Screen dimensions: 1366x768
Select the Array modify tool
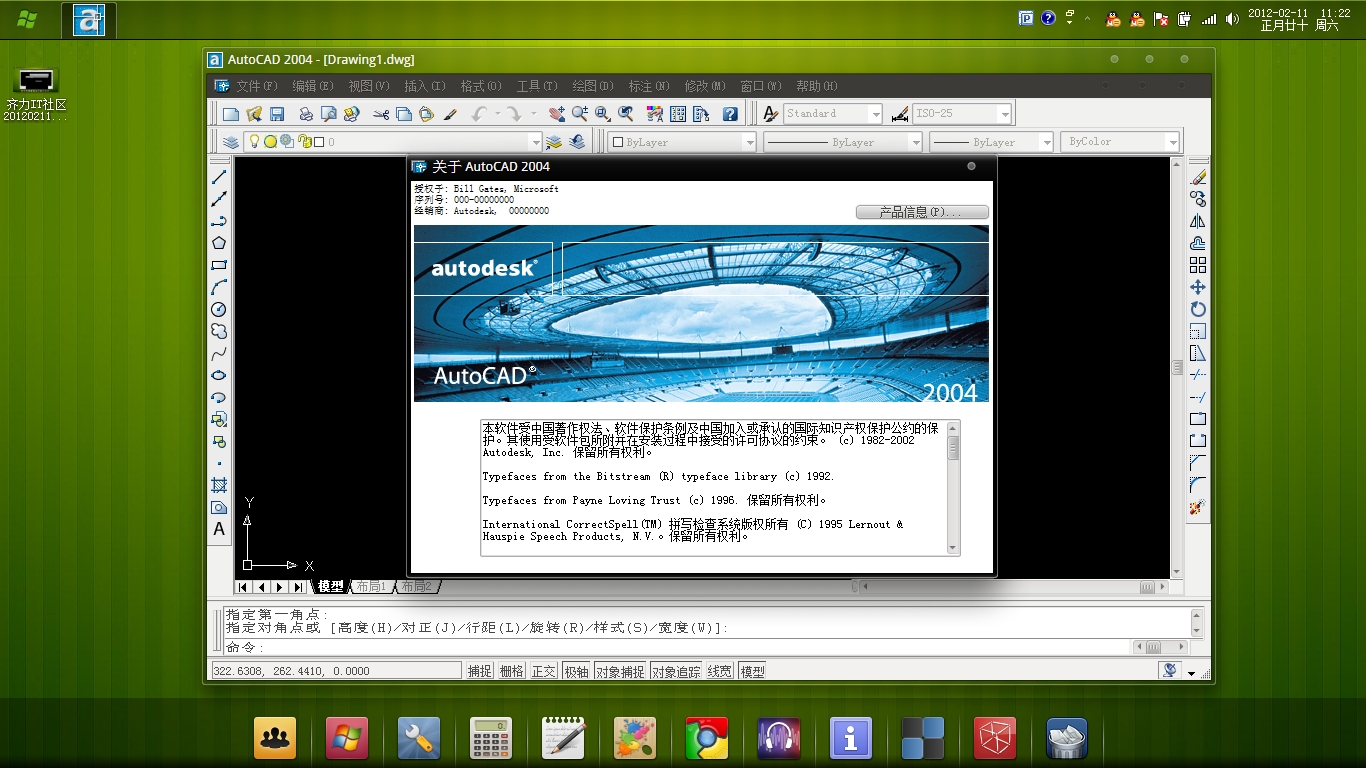1198,265
